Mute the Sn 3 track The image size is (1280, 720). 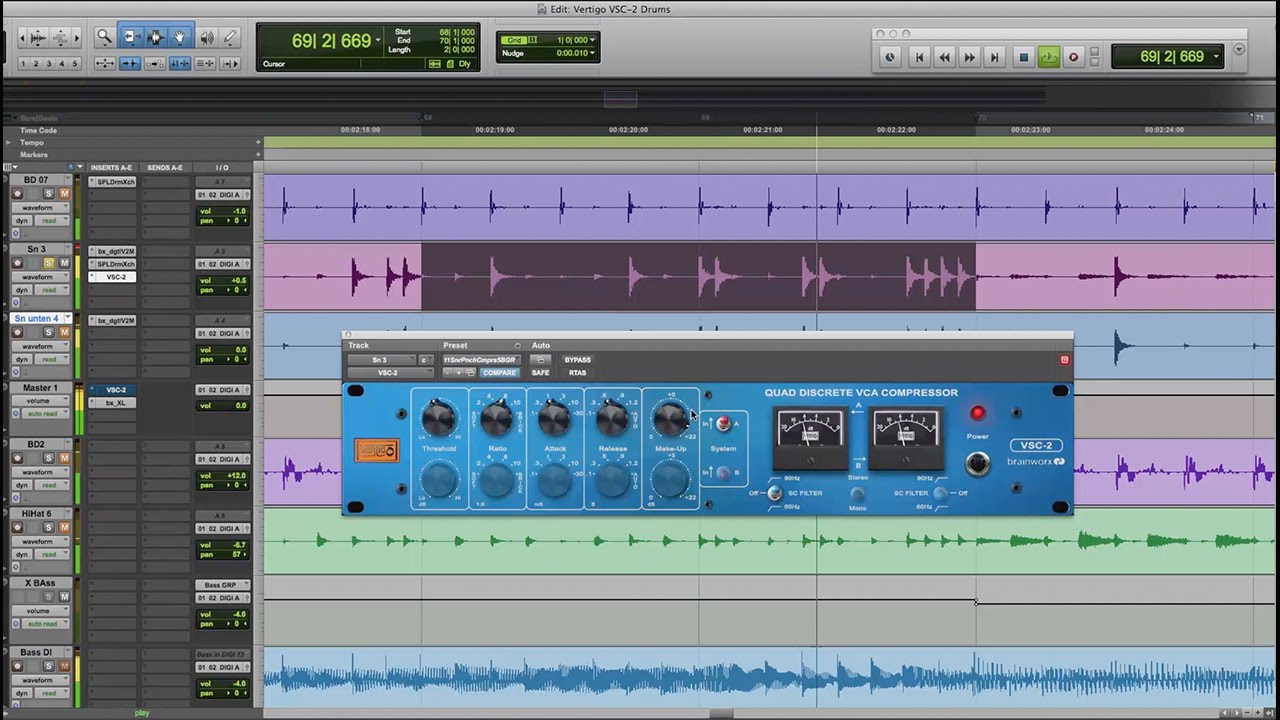(x=64, y=263)
